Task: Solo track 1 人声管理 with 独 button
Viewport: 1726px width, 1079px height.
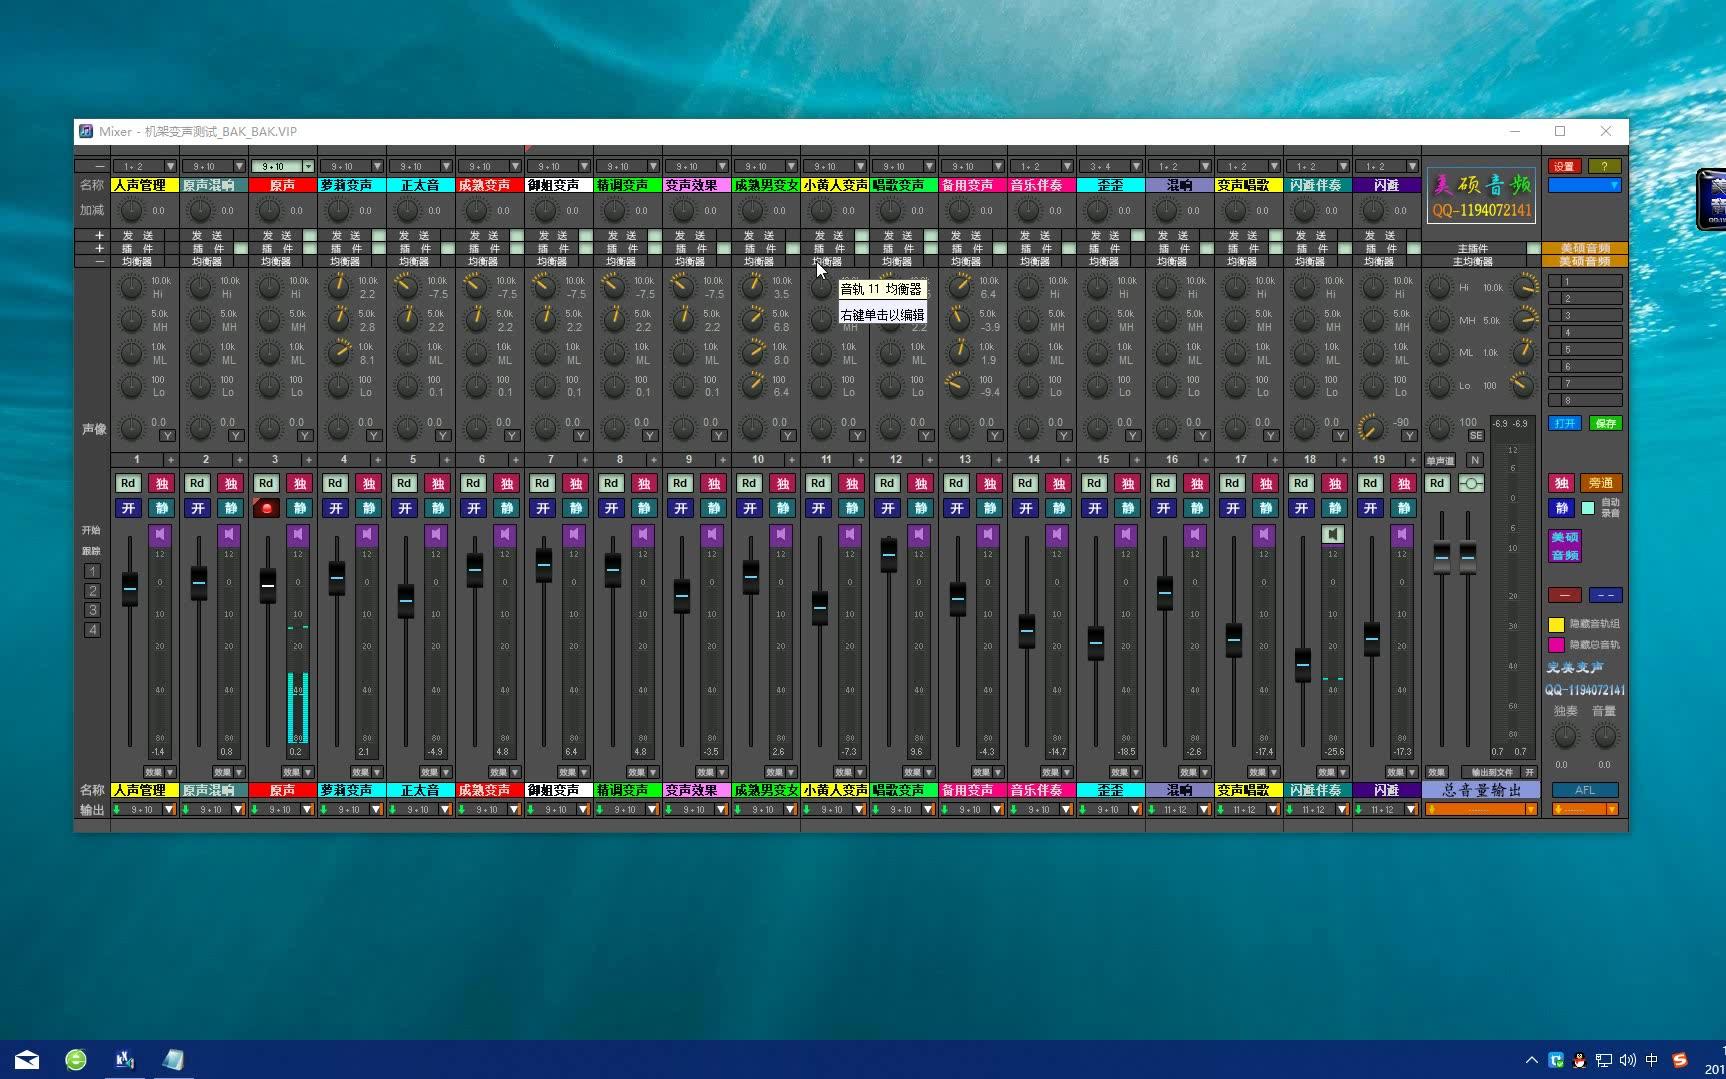Action: coord(162,484)
